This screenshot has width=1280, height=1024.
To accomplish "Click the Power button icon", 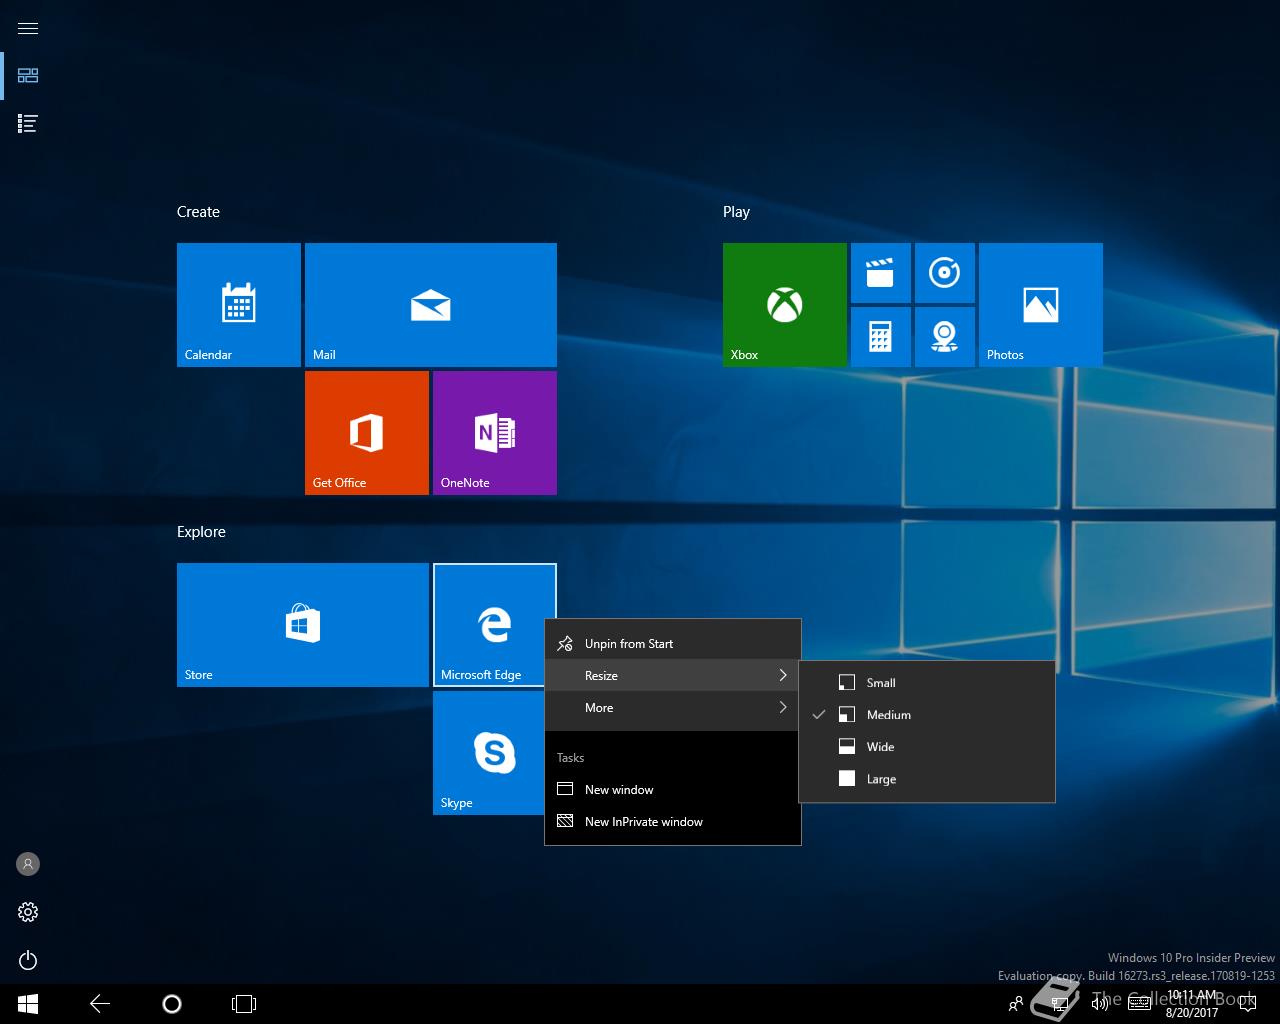I will 28,960.
